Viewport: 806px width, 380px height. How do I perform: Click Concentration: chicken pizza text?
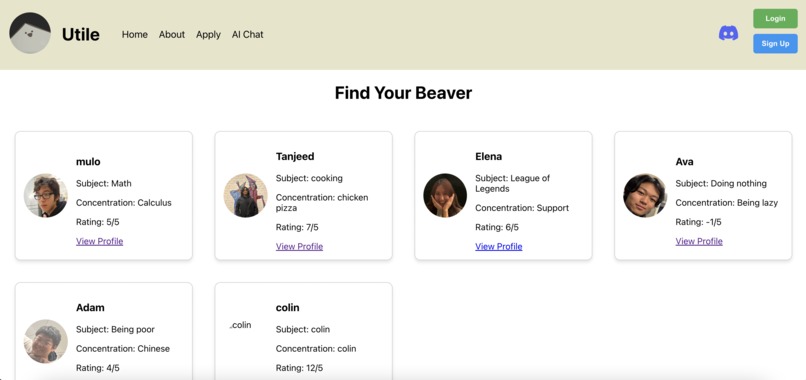322,203
